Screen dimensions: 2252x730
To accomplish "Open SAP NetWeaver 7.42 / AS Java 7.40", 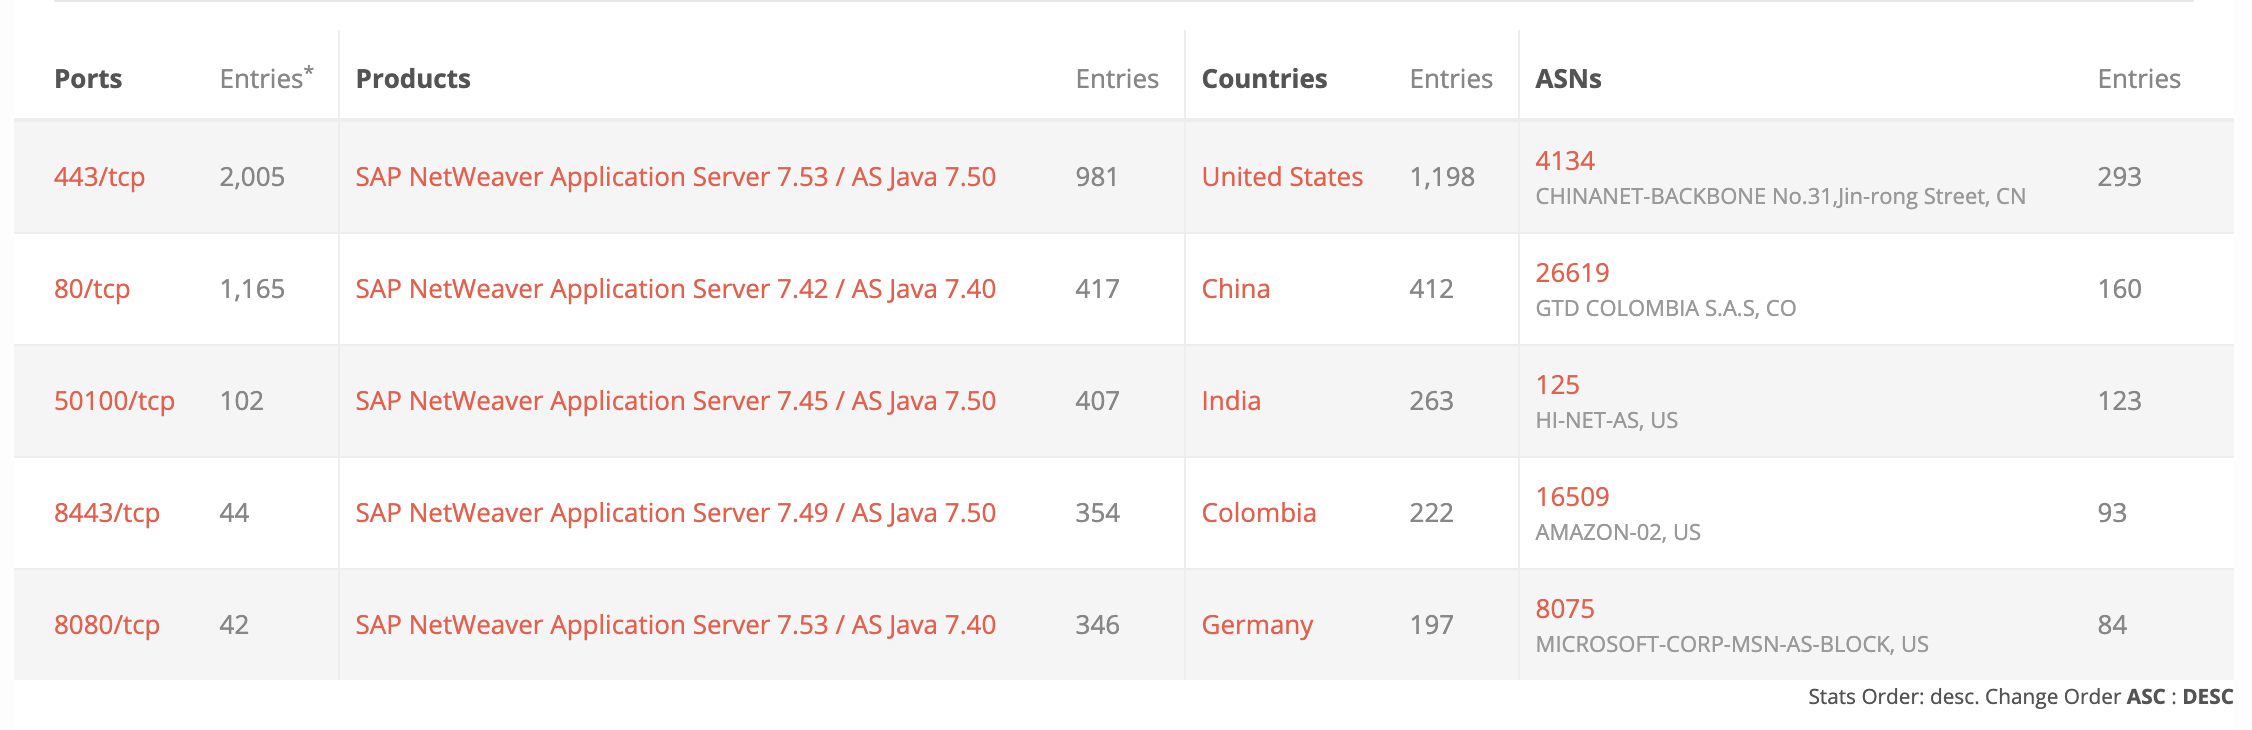I will (x=676, y=289).
